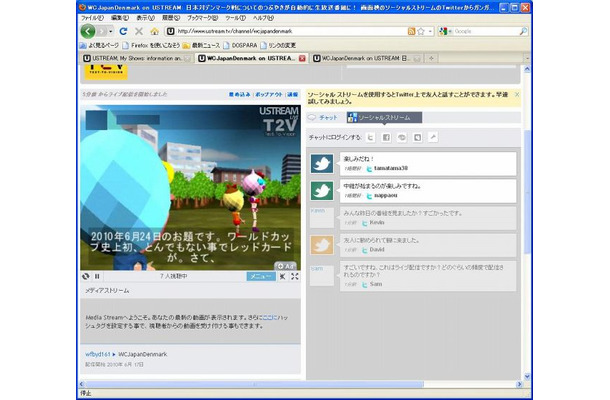Click the third chat login service icon
This screenshot has height=400, width=610.
(x=402, y=137)
